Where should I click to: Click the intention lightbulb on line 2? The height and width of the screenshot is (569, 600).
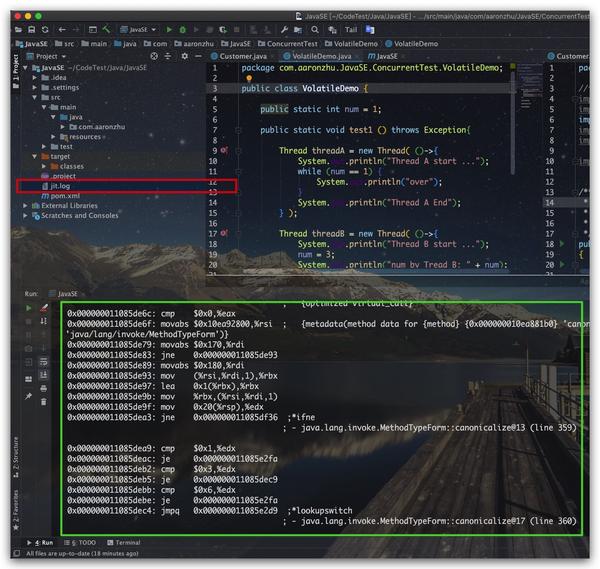tap(249, 78)
